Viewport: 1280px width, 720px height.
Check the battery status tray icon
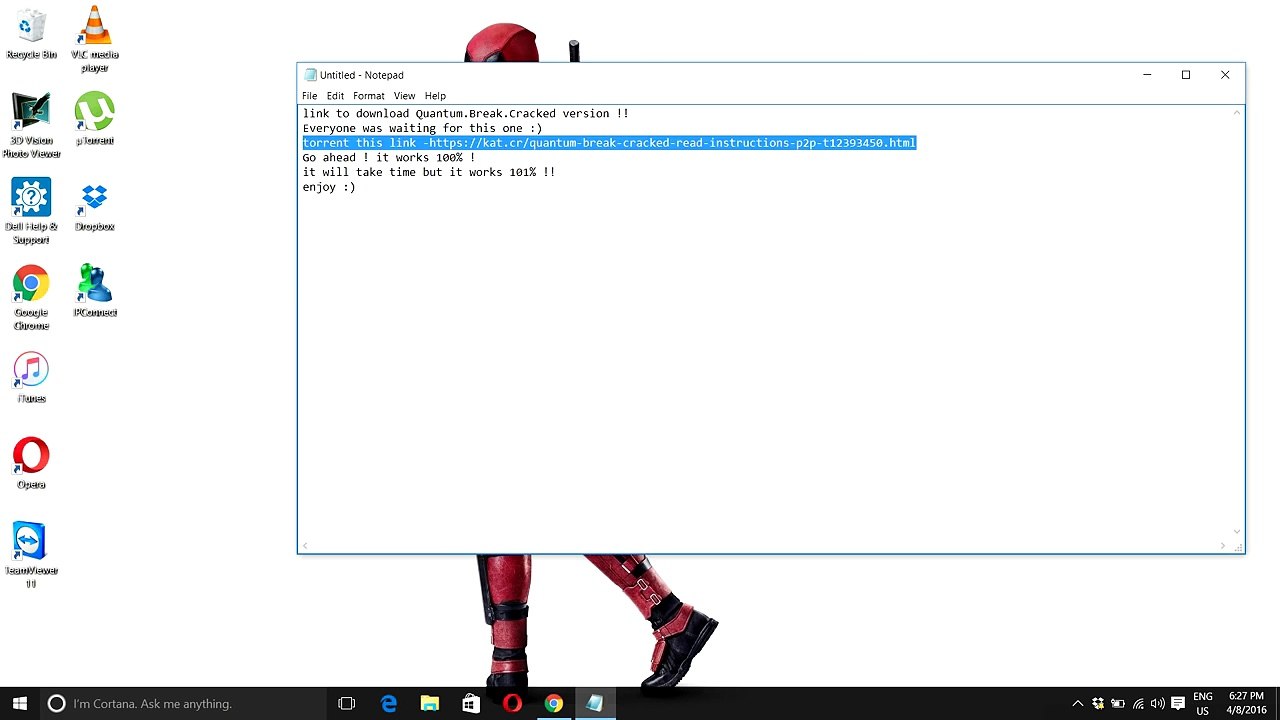1118,704
